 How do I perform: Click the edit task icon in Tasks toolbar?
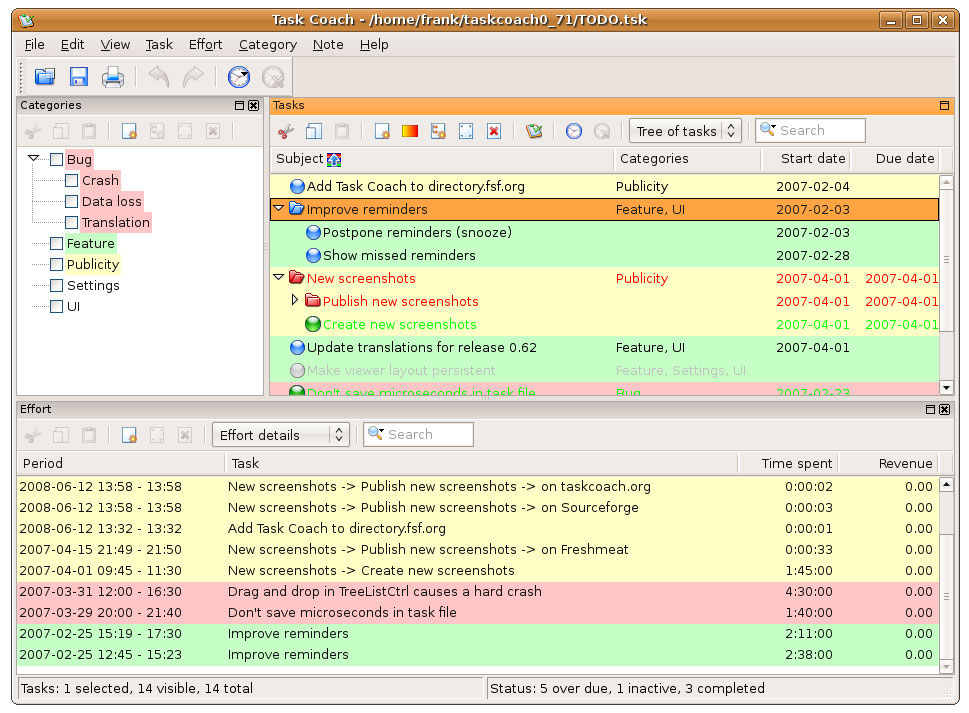(x=466, y=131)
